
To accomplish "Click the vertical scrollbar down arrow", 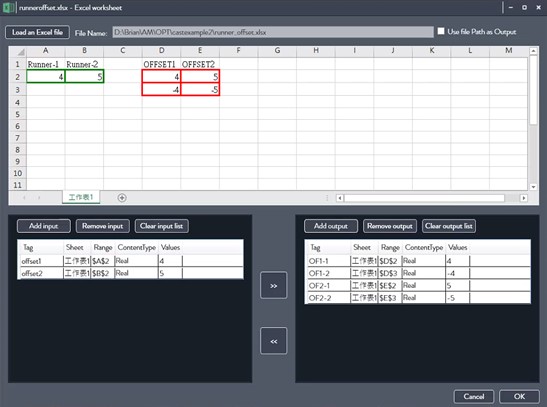I will (x=533, y=187).
